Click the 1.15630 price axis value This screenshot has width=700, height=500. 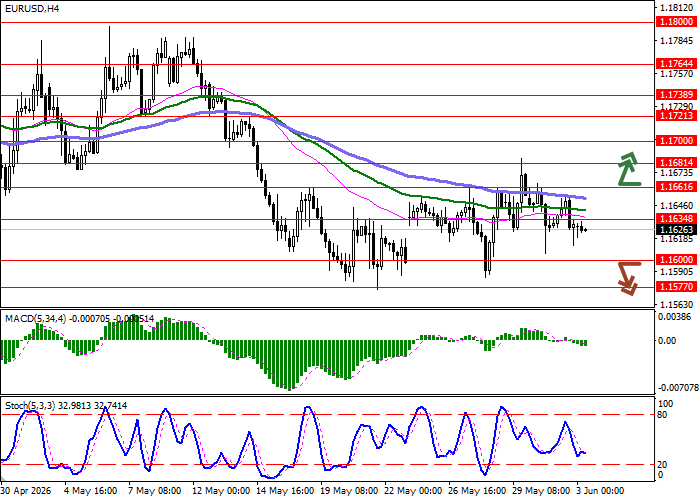[677, 305]
